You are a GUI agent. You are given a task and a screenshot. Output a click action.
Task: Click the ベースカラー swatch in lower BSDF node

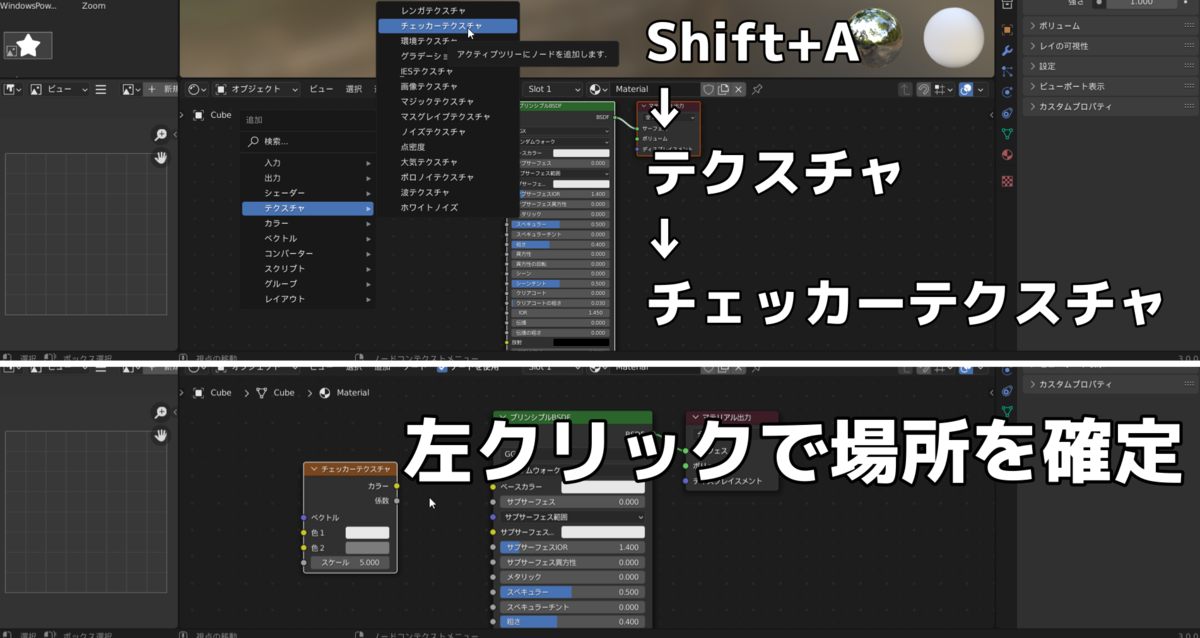click(603, 487)
